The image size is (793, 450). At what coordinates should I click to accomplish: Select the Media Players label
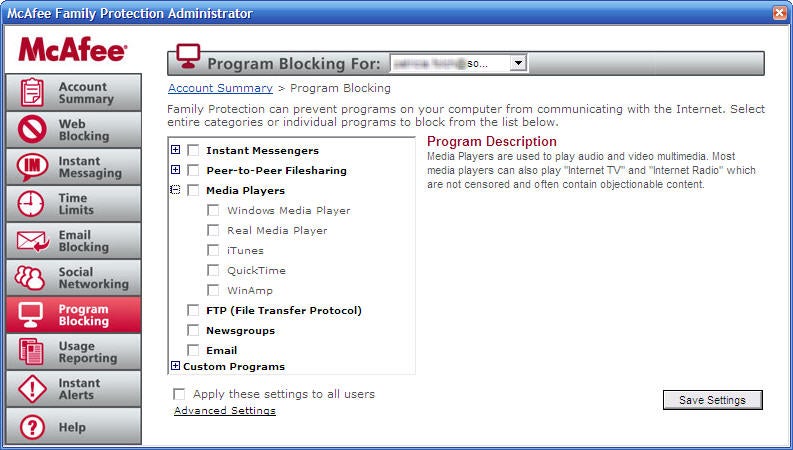pos(245,191)
